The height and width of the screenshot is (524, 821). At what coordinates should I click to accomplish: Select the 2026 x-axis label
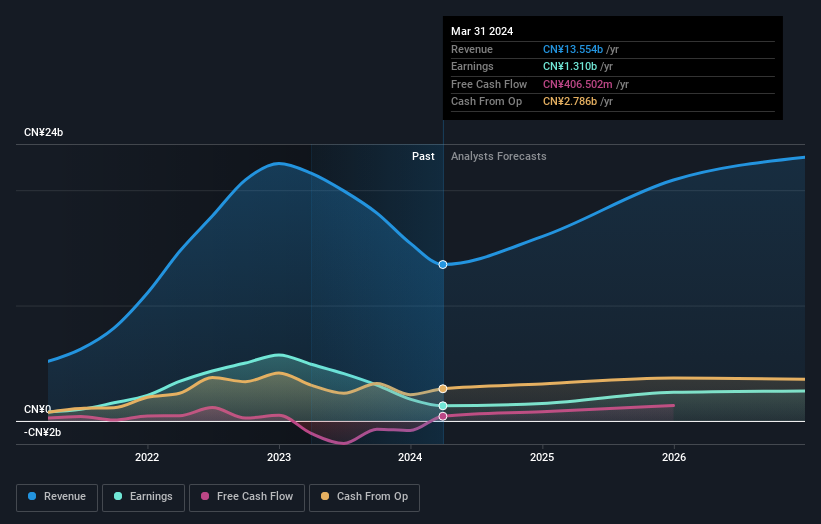click(674, 457)
